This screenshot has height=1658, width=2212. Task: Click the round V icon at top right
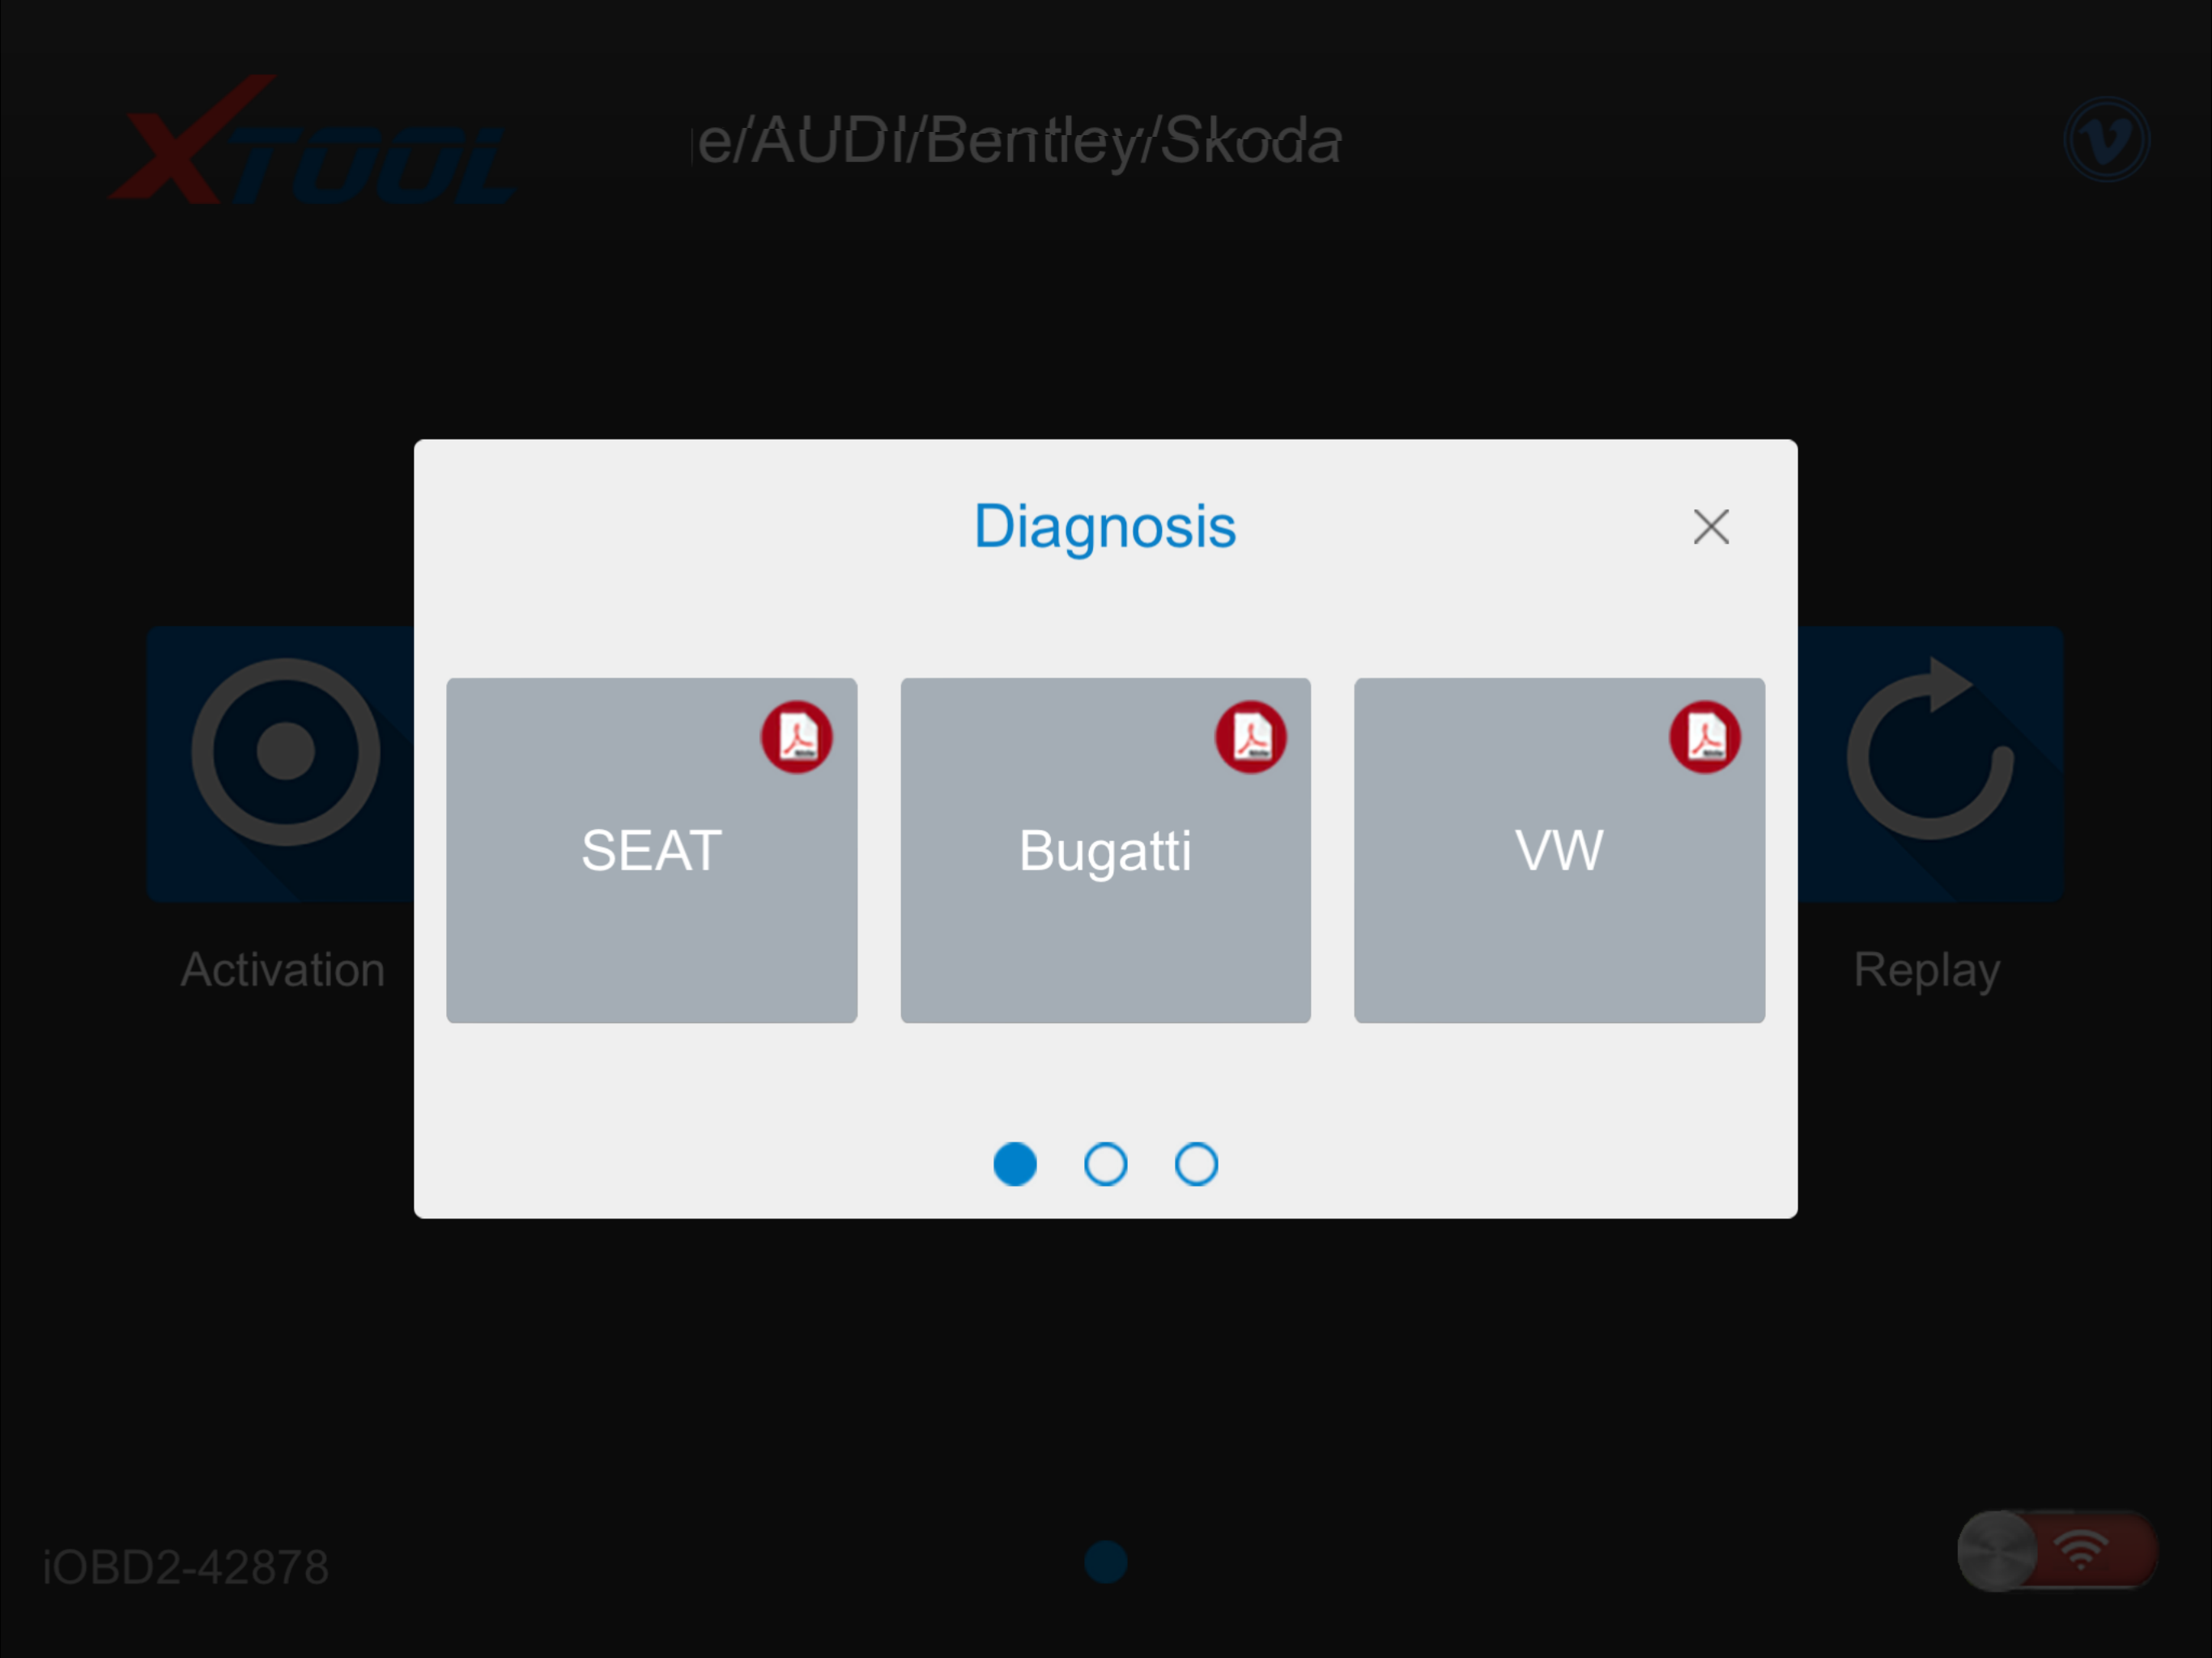(2106, 140)
